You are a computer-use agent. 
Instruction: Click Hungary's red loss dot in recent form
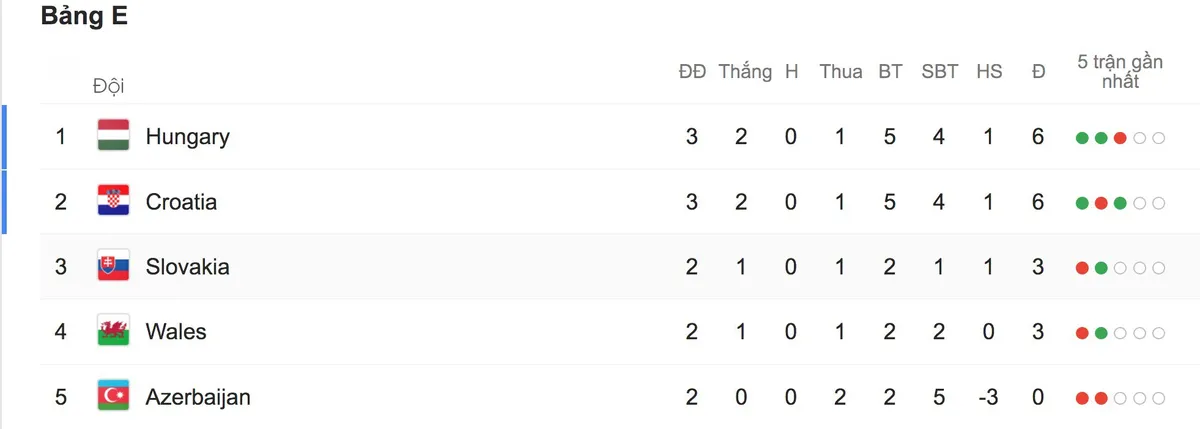(x=1120, y=138)
